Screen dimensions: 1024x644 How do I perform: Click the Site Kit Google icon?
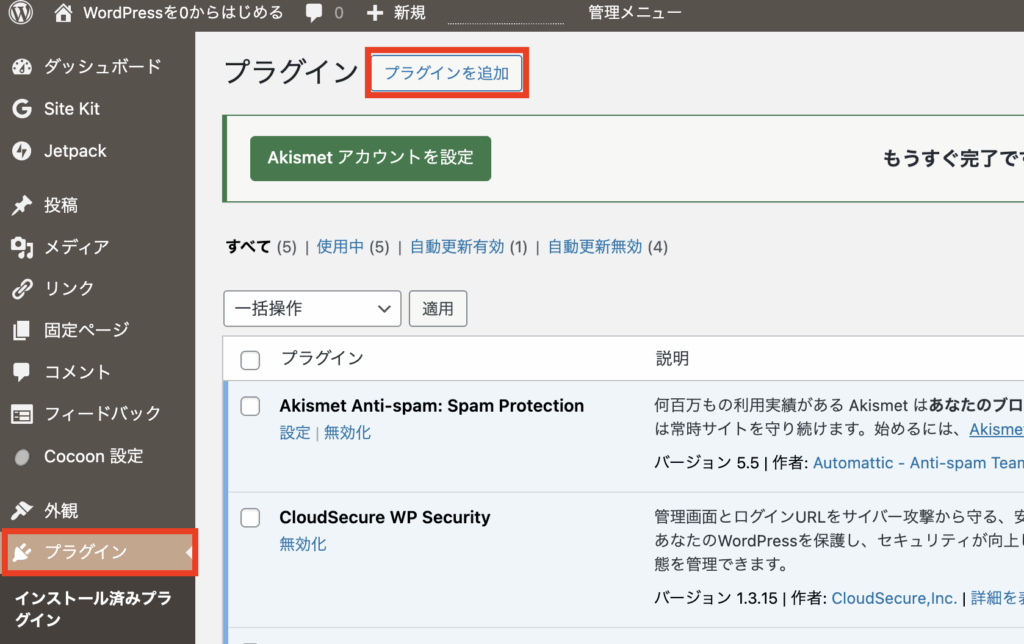[22, 108]
